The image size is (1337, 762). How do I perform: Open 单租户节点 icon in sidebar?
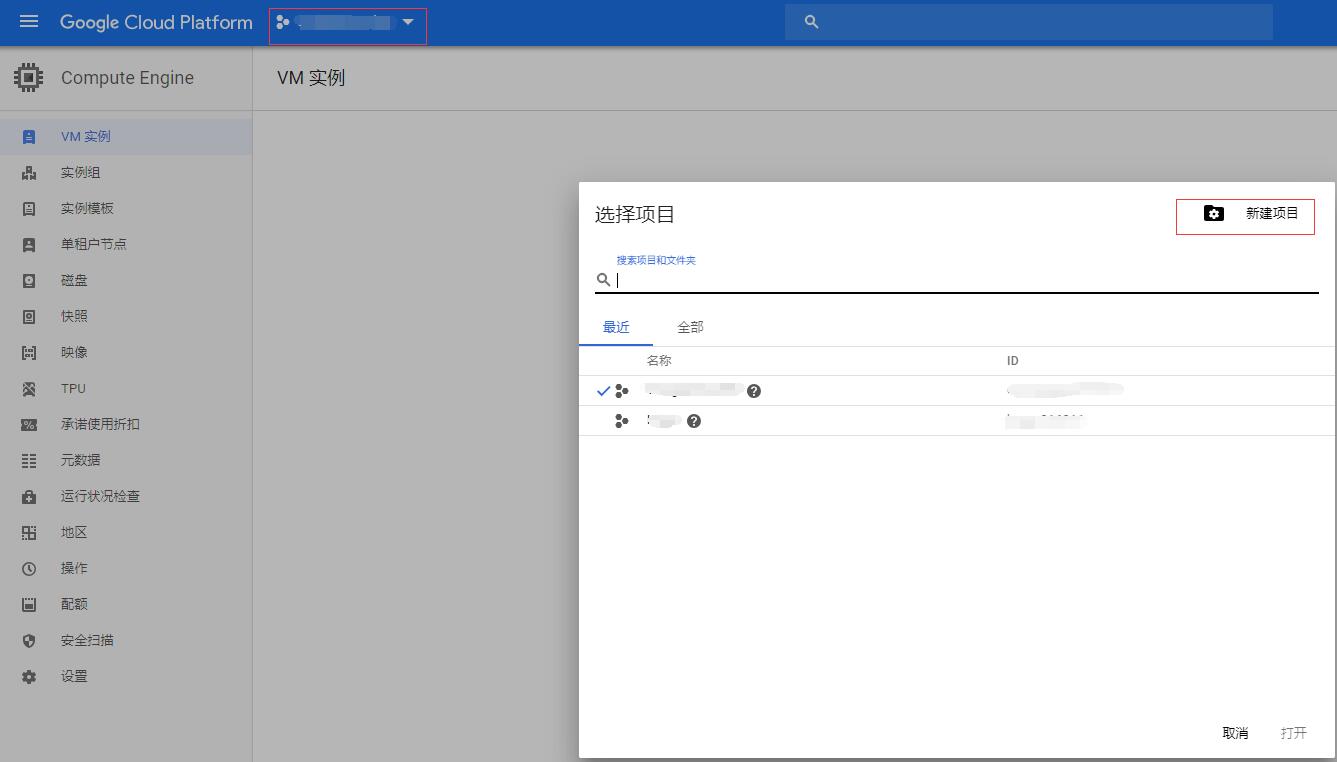click(29, 245)
